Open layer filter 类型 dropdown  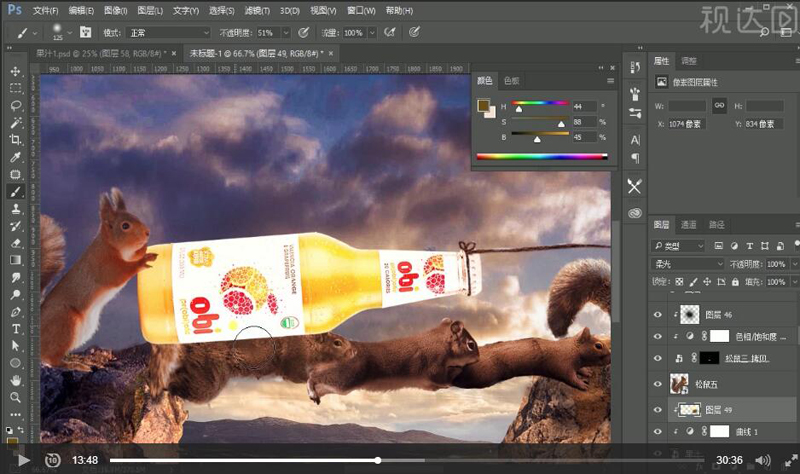coord(678,246)
